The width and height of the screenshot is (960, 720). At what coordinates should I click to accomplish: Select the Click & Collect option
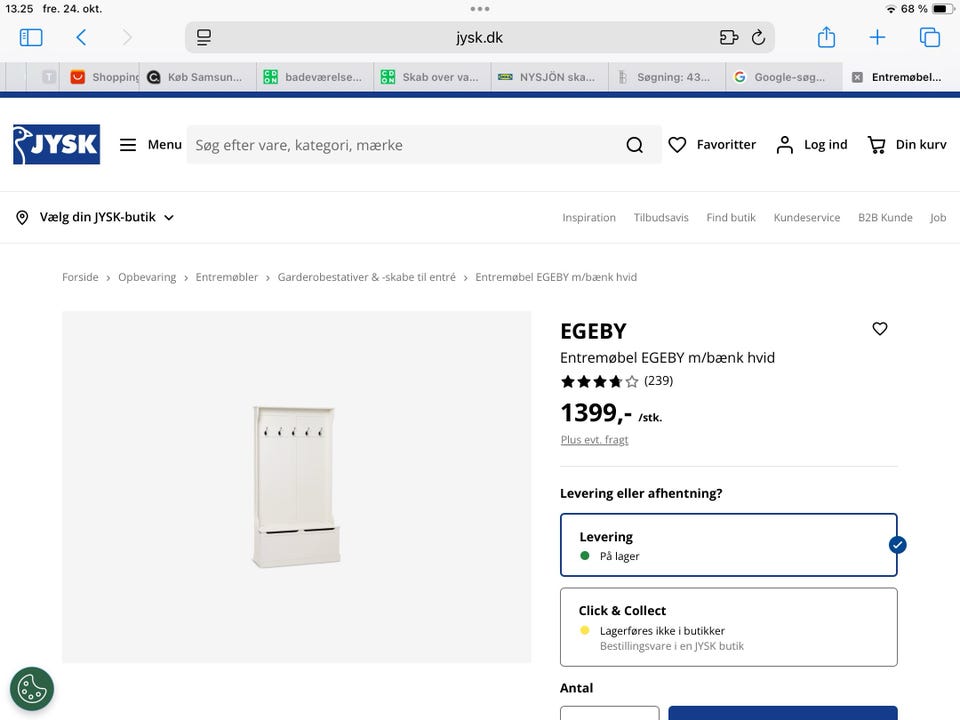(x=728, y=627)
